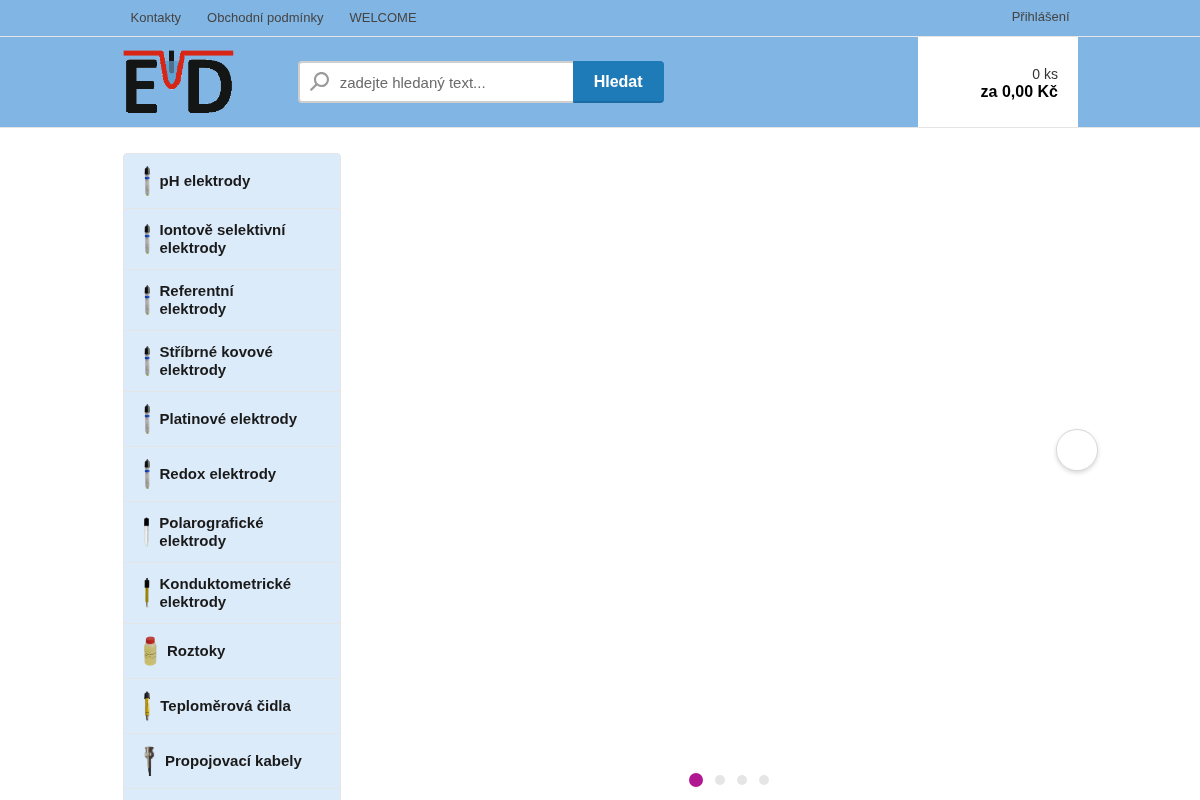
Task: Click the Platinové elektrody icon
Action: [x=147, y=419]
